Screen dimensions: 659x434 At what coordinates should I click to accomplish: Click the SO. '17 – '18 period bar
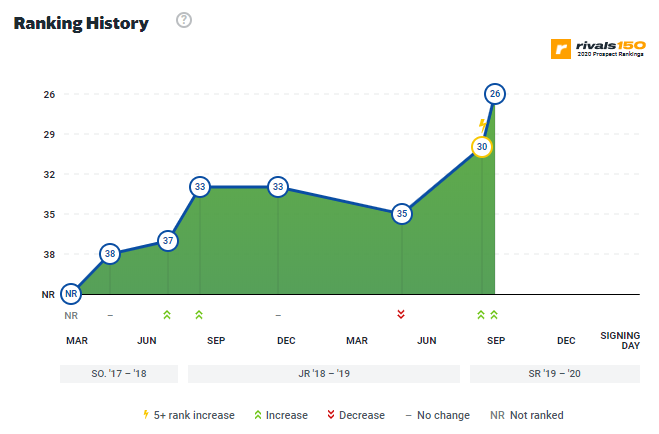pyautogui.click(x=119, y=374)
